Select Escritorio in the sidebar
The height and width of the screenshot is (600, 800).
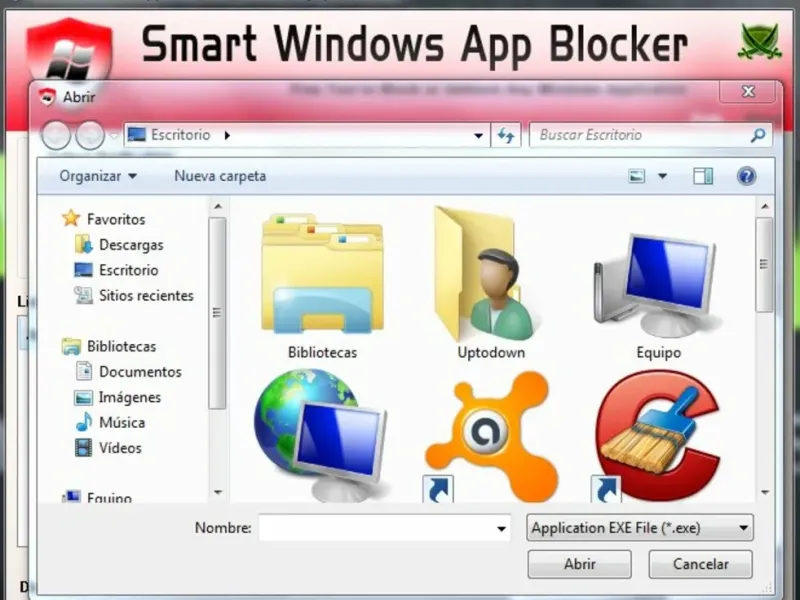129,270
